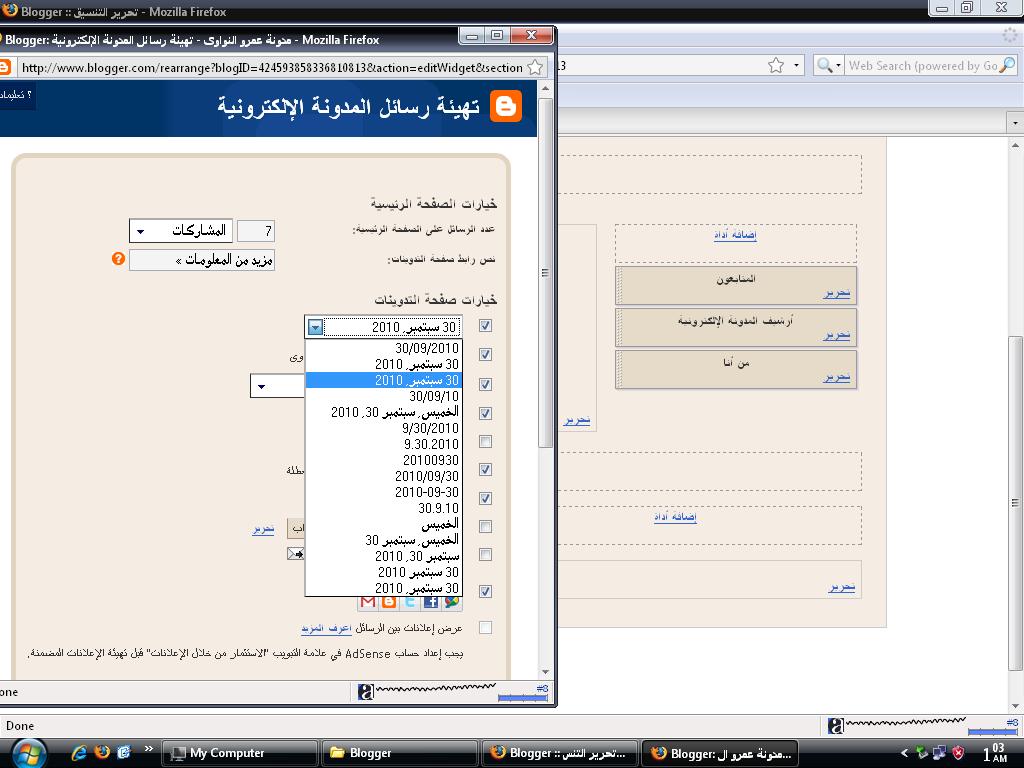Viewport: 1024px width, 768px height.
Task: Choose the 2010/09/30 date format
Action: pyautogui.click(x=384, y=476)
